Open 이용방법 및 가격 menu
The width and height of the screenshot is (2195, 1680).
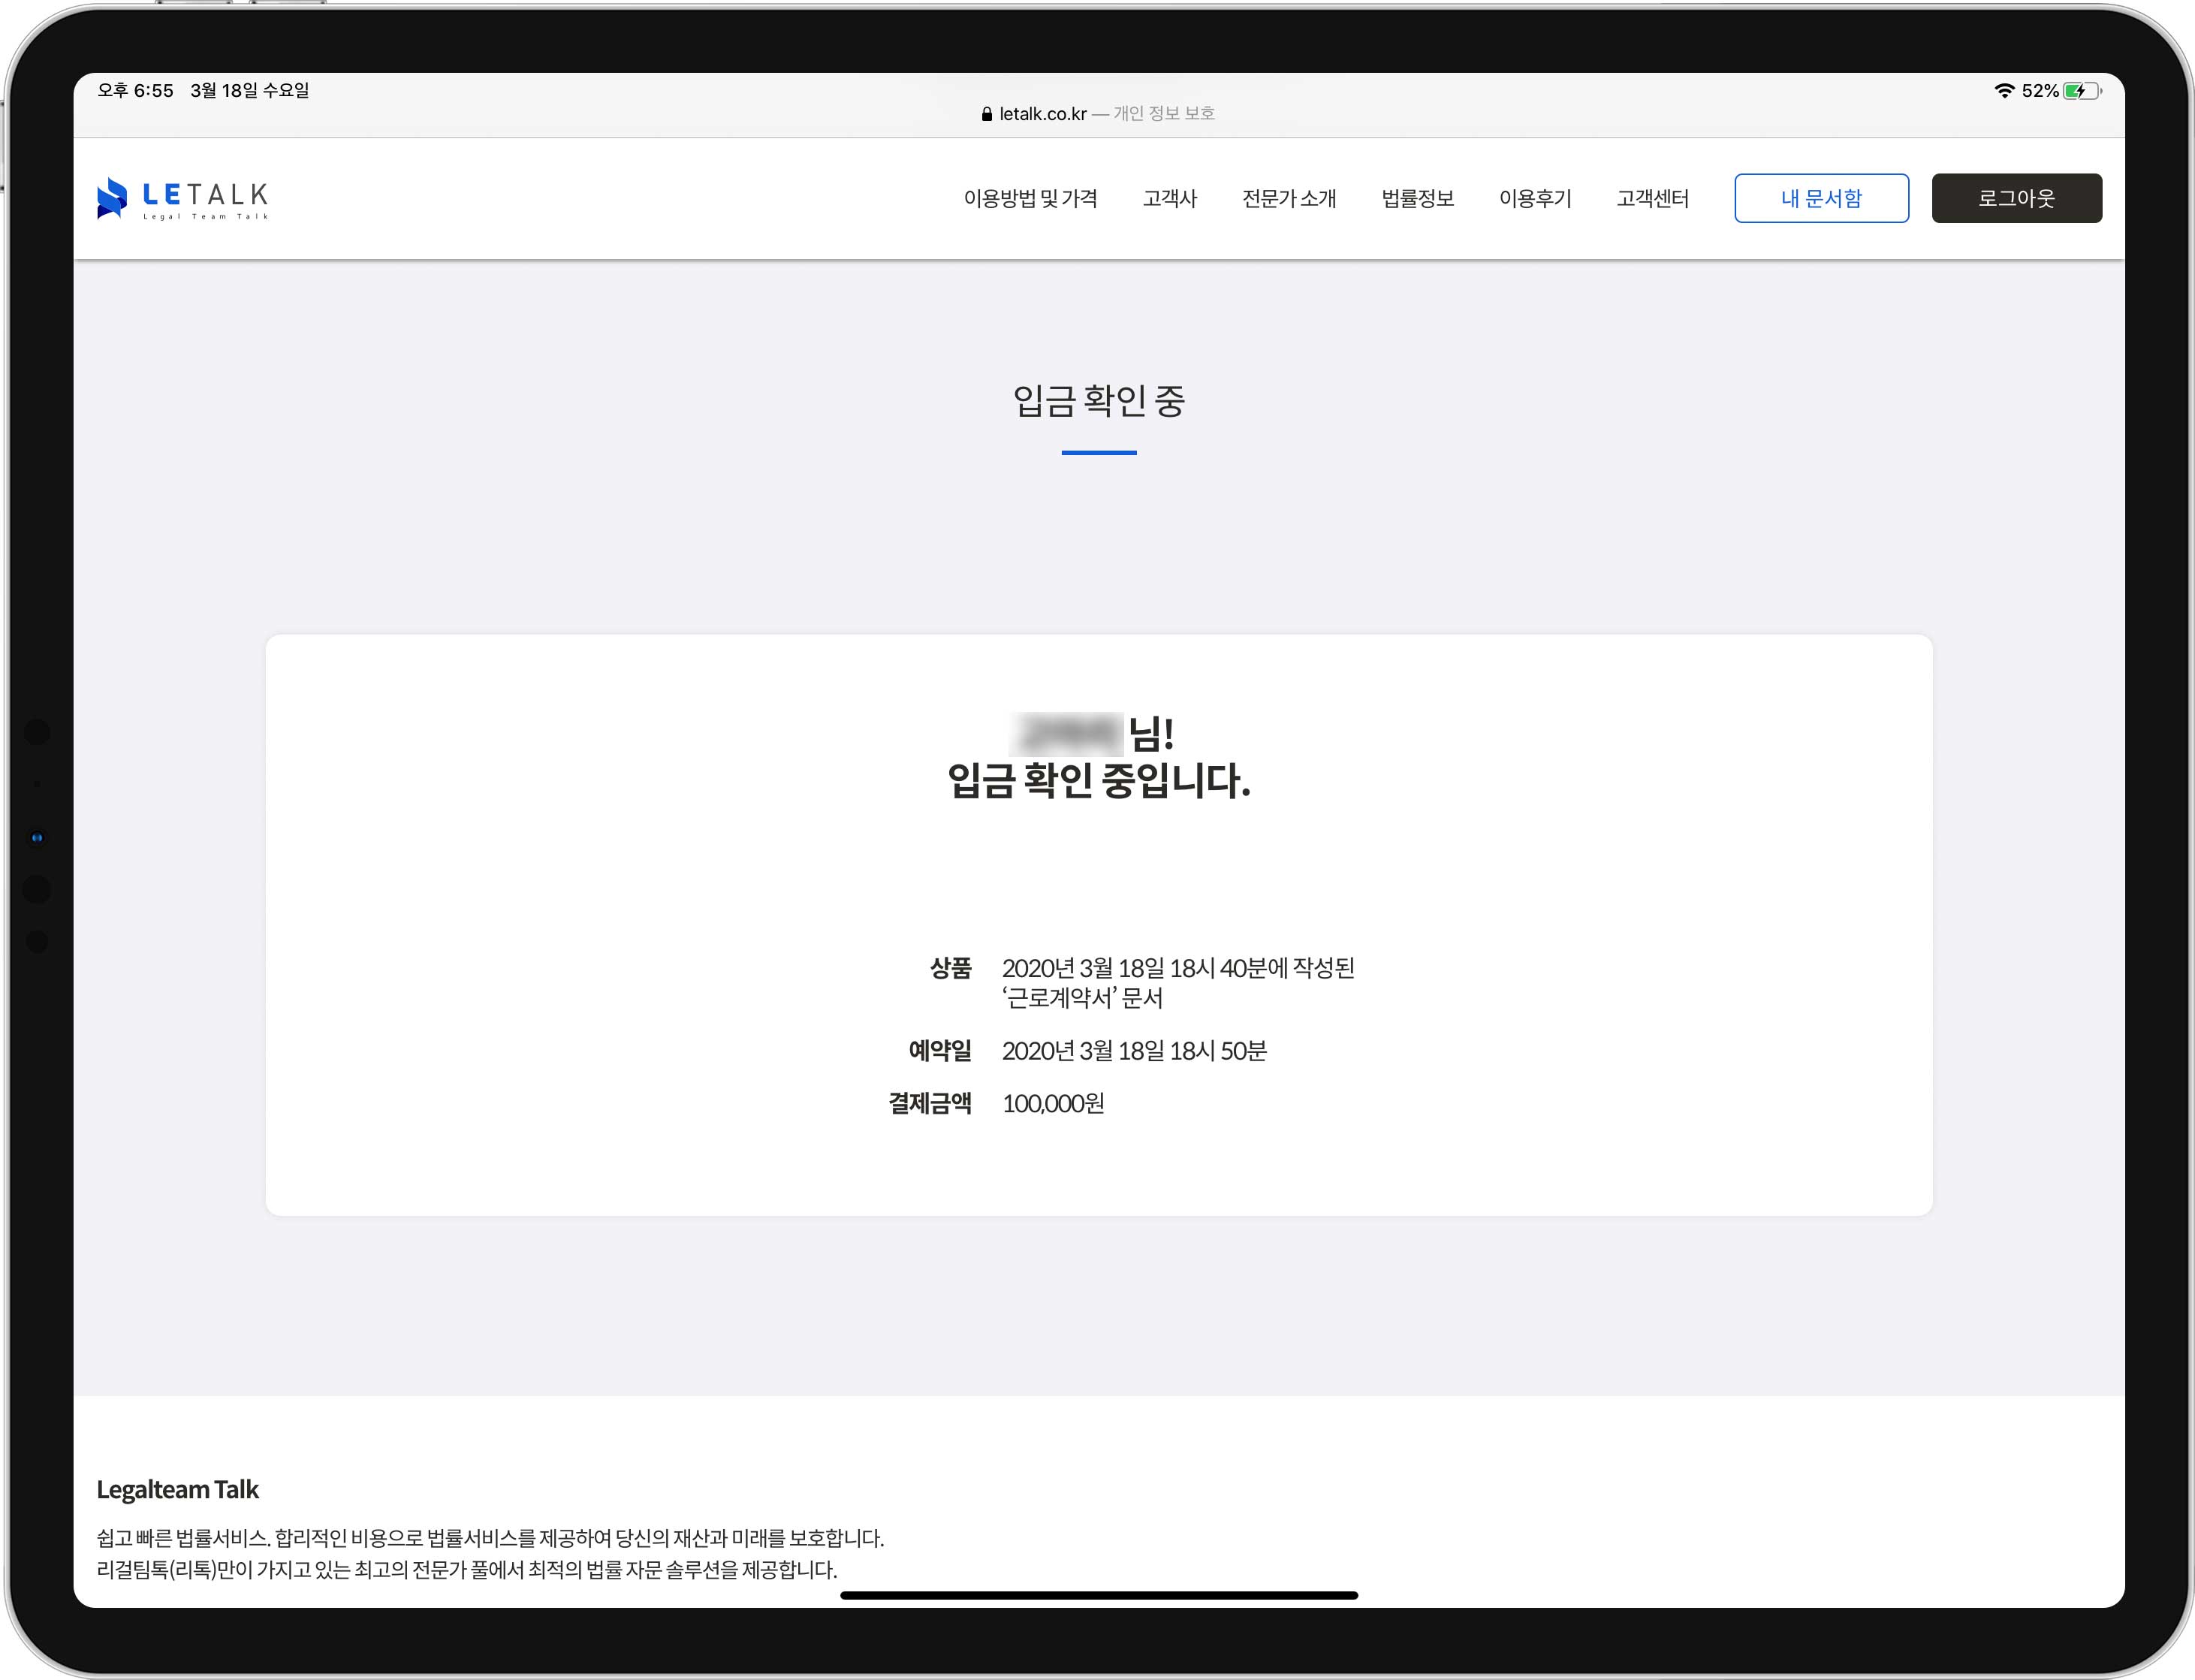(x=1030, y=198)
